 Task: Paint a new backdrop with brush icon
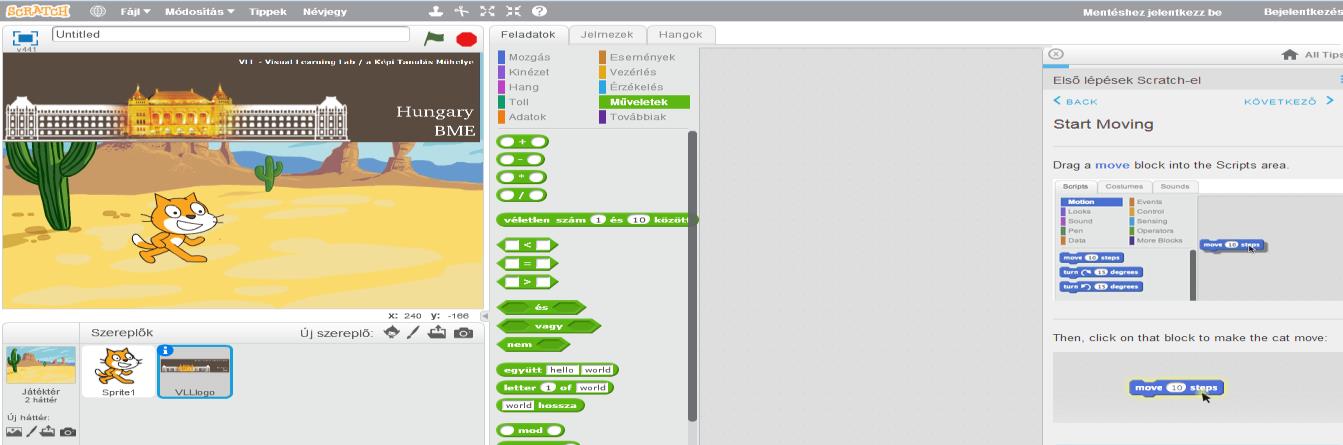click(x=32, y=432)
